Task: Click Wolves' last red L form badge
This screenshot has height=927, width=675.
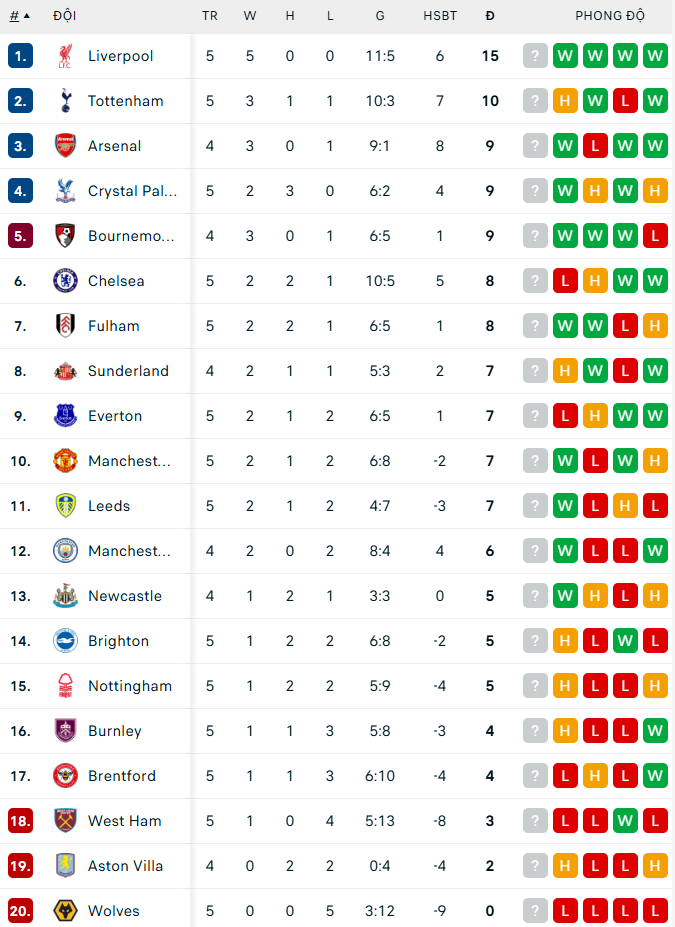Action: (x=655, y=910)
